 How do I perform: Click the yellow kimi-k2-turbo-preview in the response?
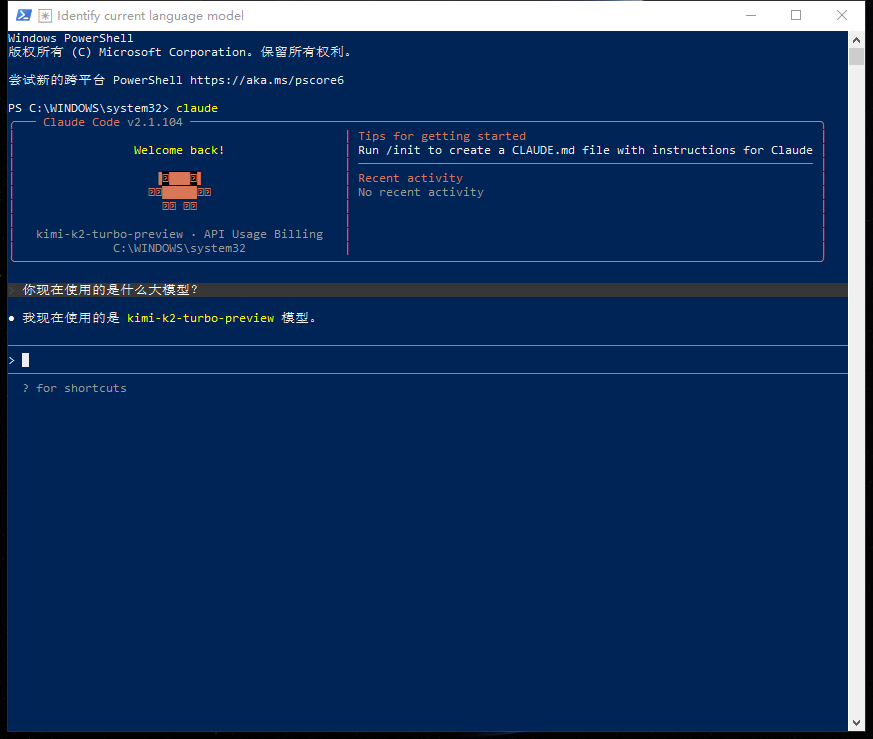(200, 318)
